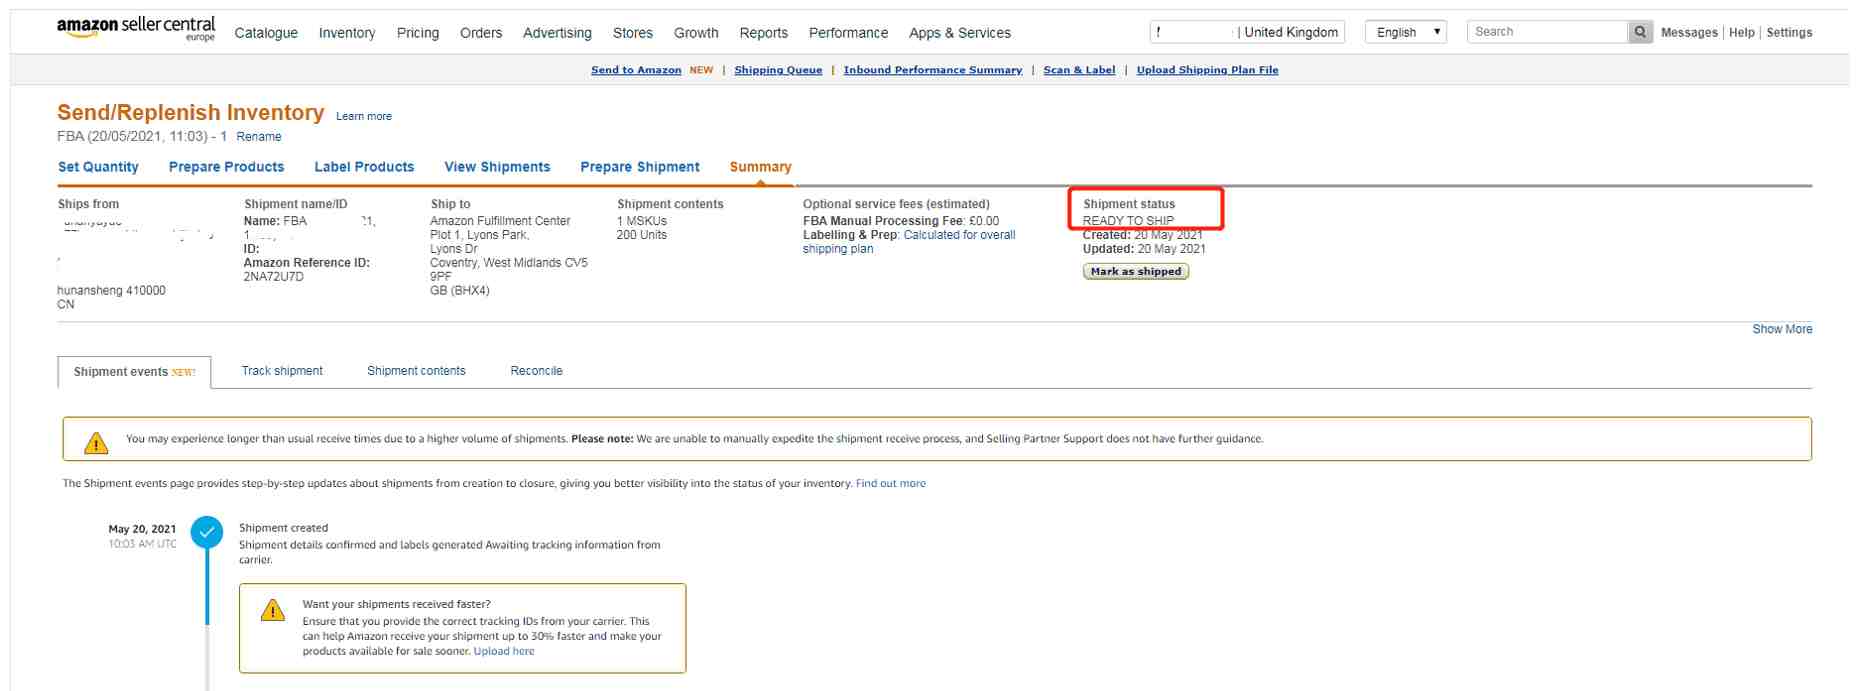Image resolution: width=1866 pixels, height=691 pixels.
Task: Click the Send to Amazon link
Action: pos(636,70)
